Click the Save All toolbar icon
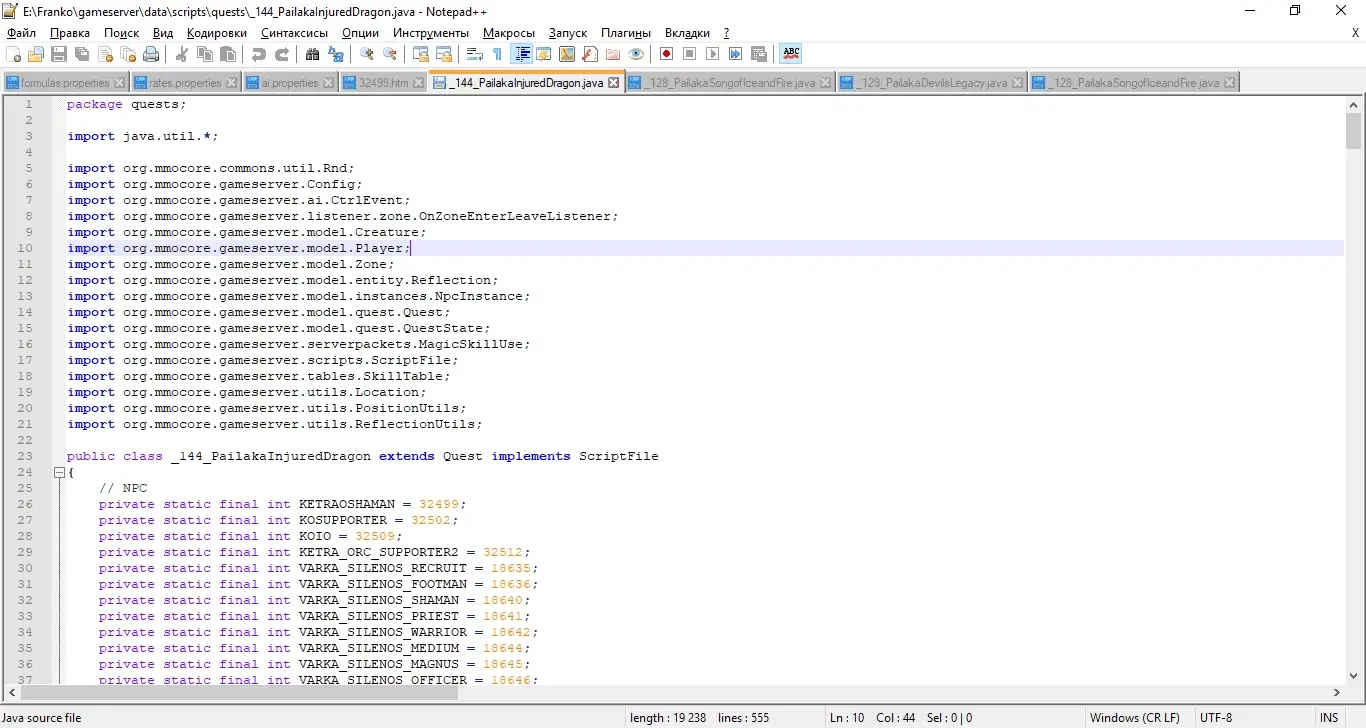The width and height of the screenshot is (1366, 728). (x=81, y=54)
